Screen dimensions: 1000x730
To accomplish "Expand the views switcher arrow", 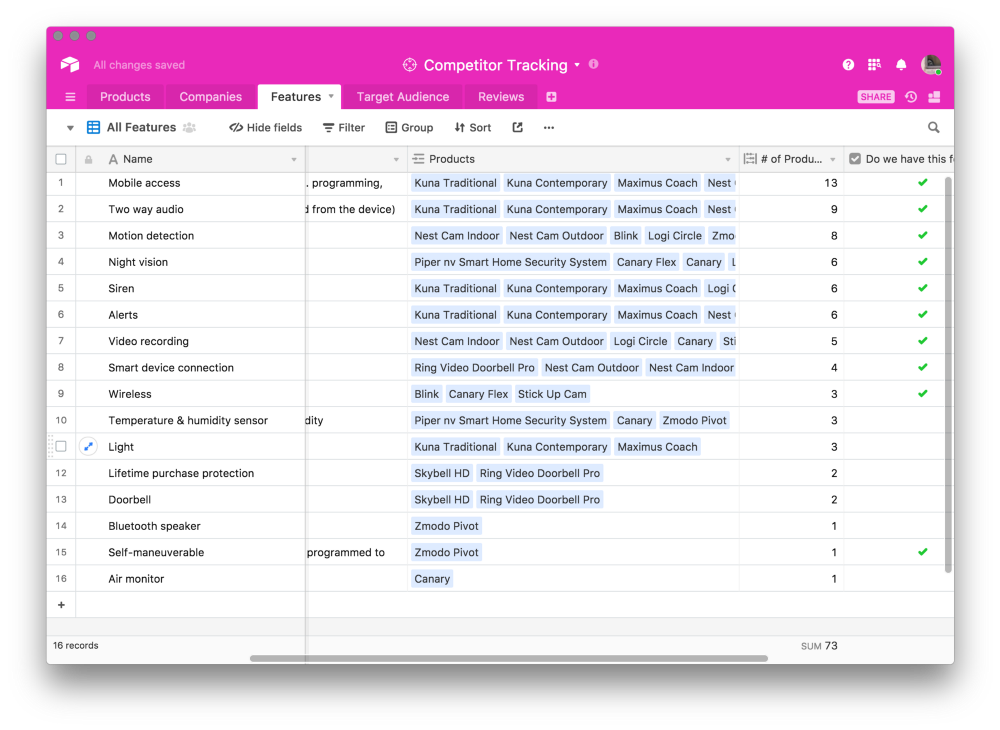I will [x=70, y=128].
